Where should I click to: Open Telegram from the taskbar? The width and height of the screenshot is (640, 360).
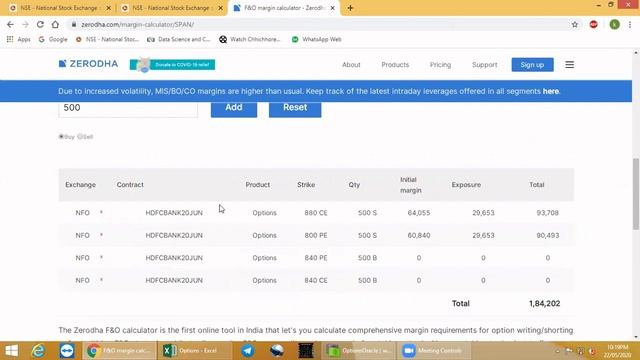[247, 351]
